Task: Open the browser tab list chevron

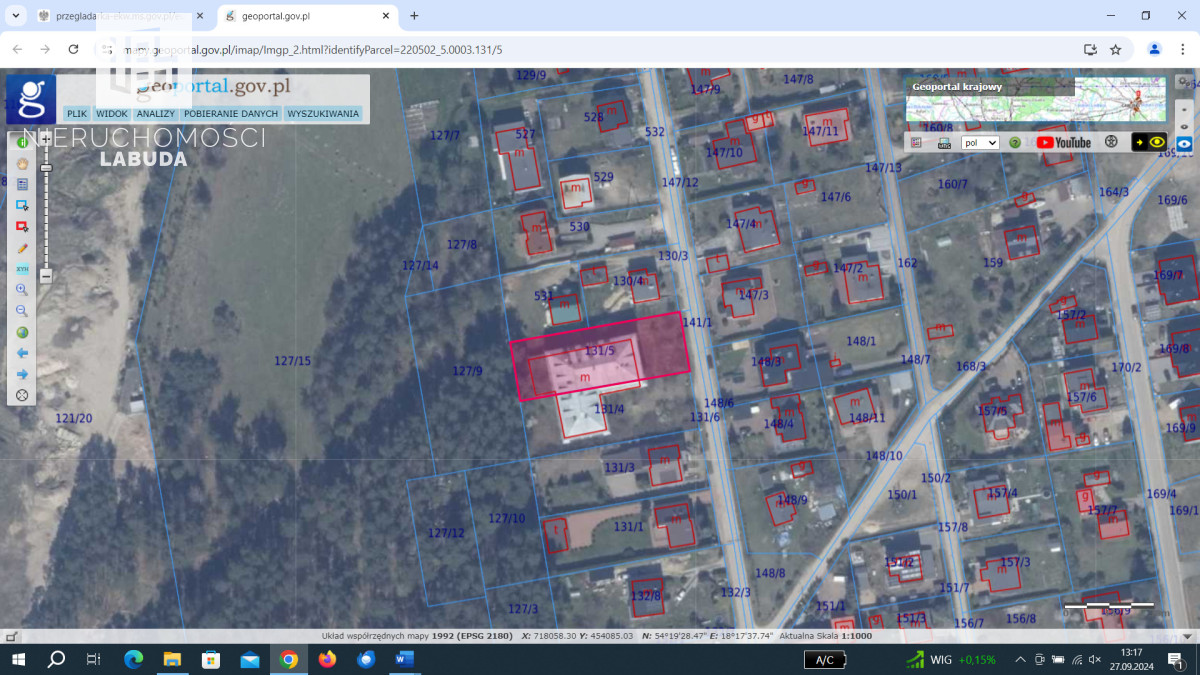Action: pyautogui.click(x=15, y=16)
